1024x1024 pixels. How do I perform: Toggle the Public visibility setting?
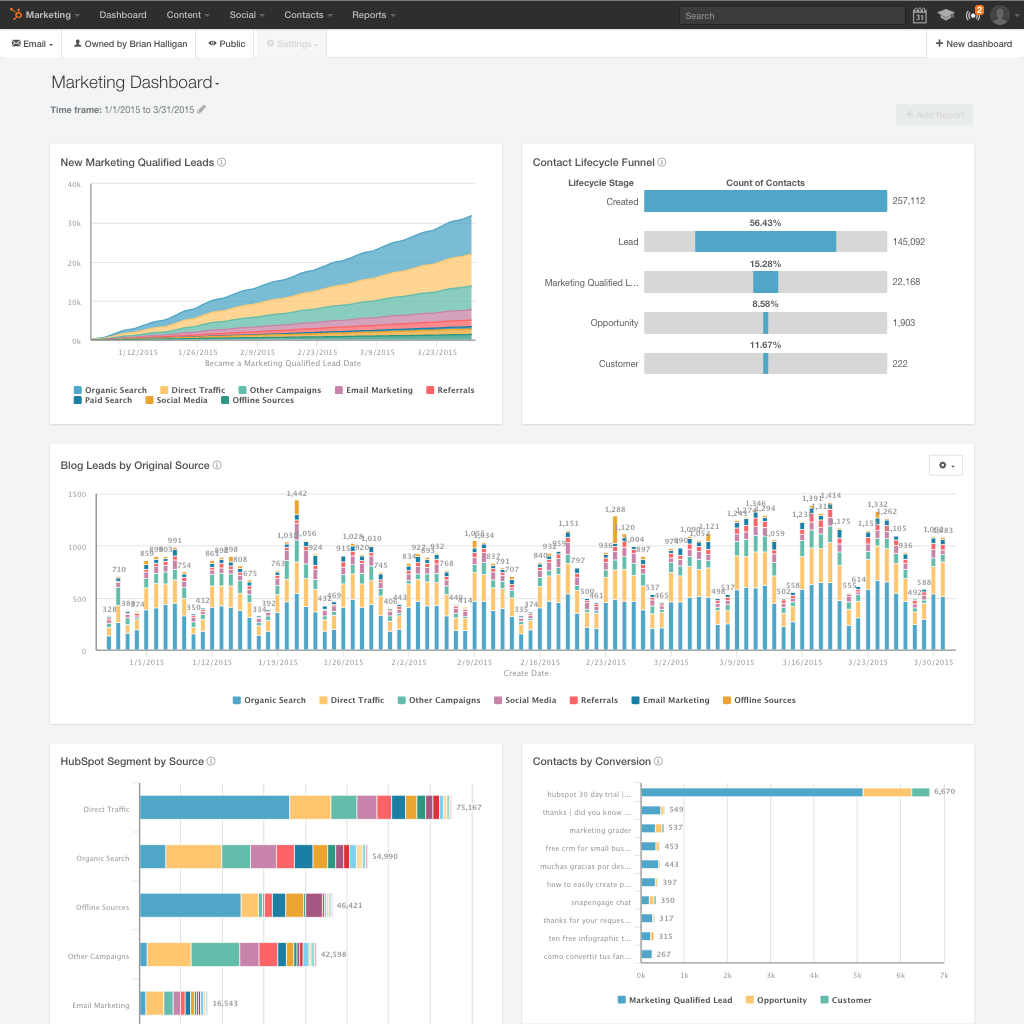[224, 43]
